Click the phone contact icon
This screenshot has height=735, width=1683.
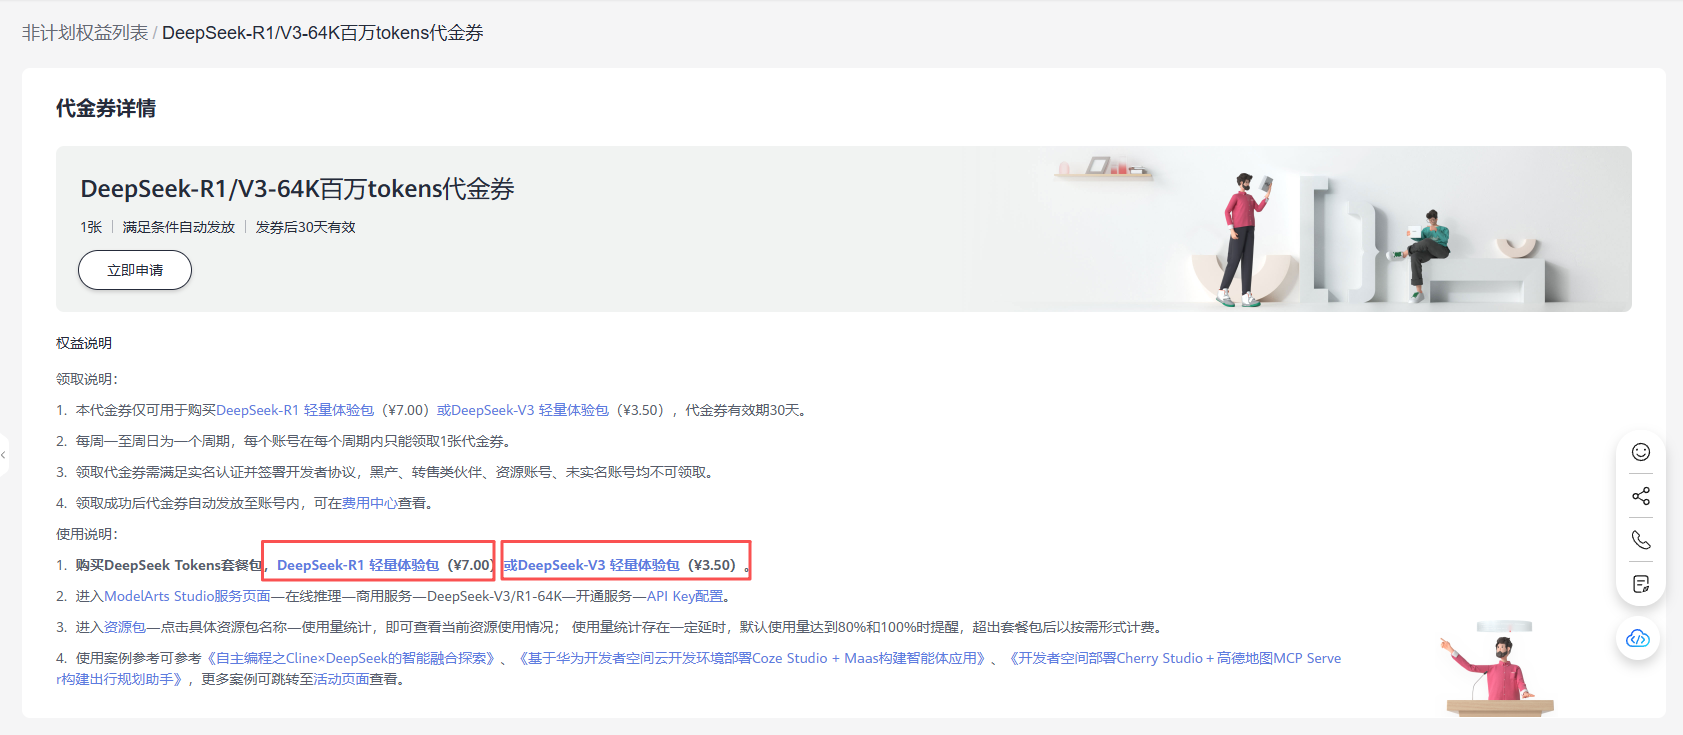[x=1640, y=540]
